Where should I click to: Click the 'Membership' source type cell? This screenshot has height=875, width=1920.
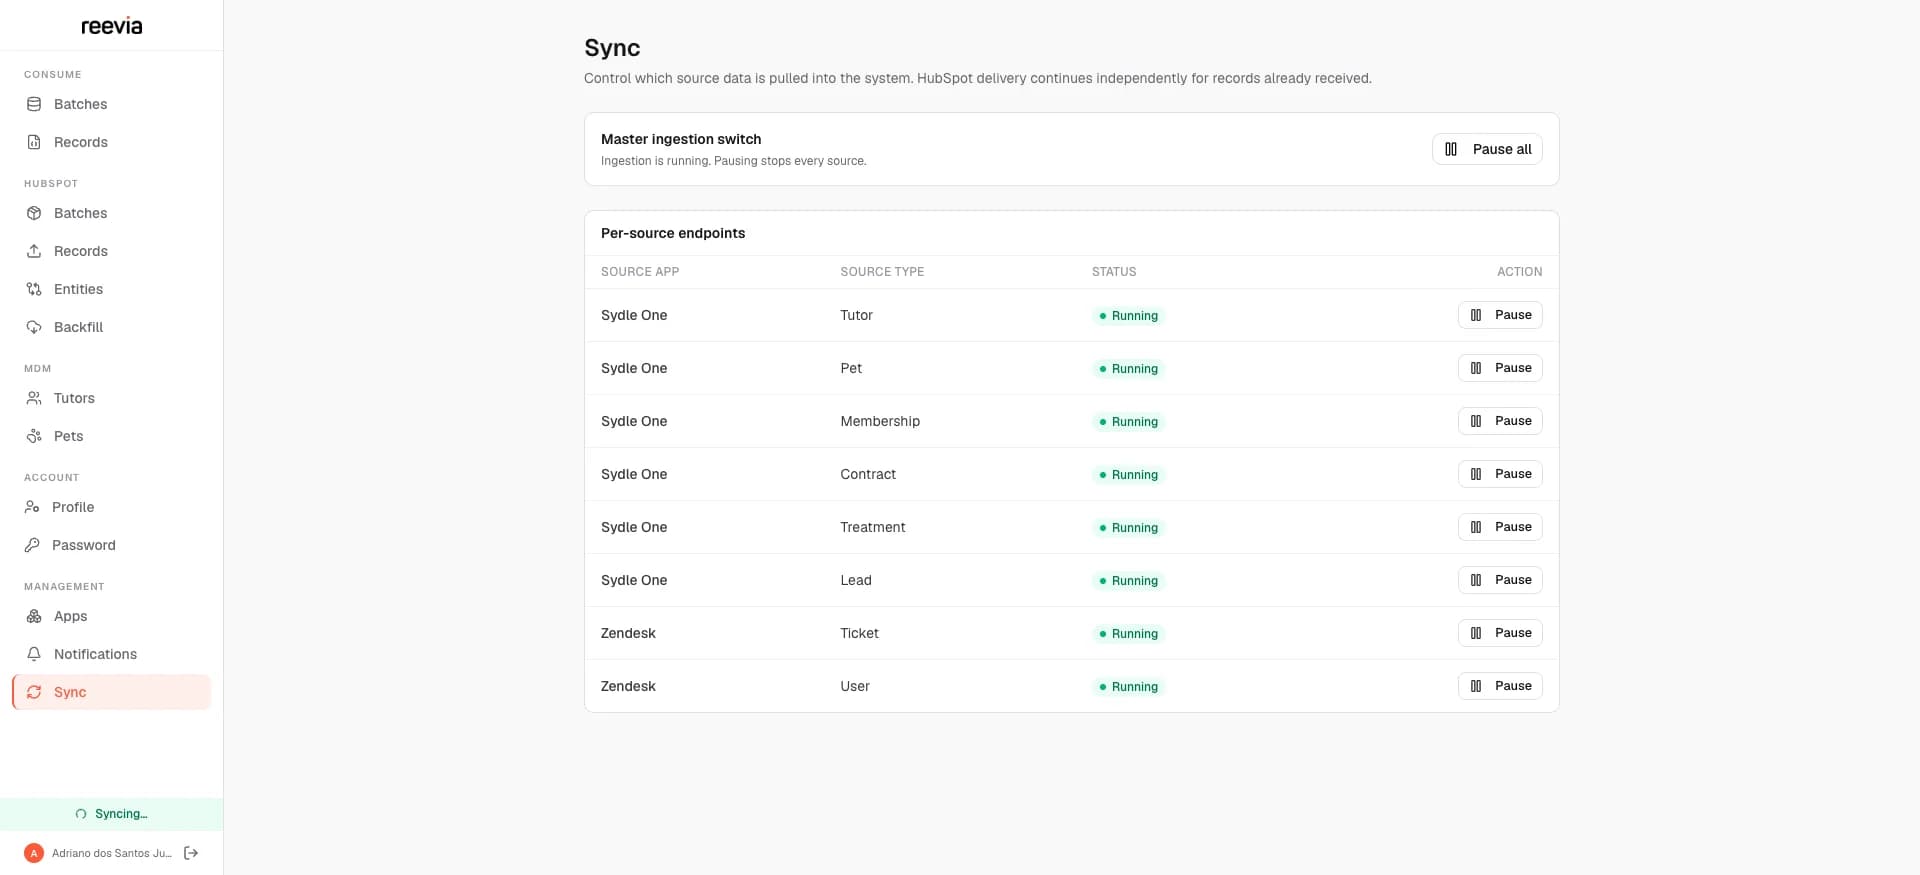(880, 421)
